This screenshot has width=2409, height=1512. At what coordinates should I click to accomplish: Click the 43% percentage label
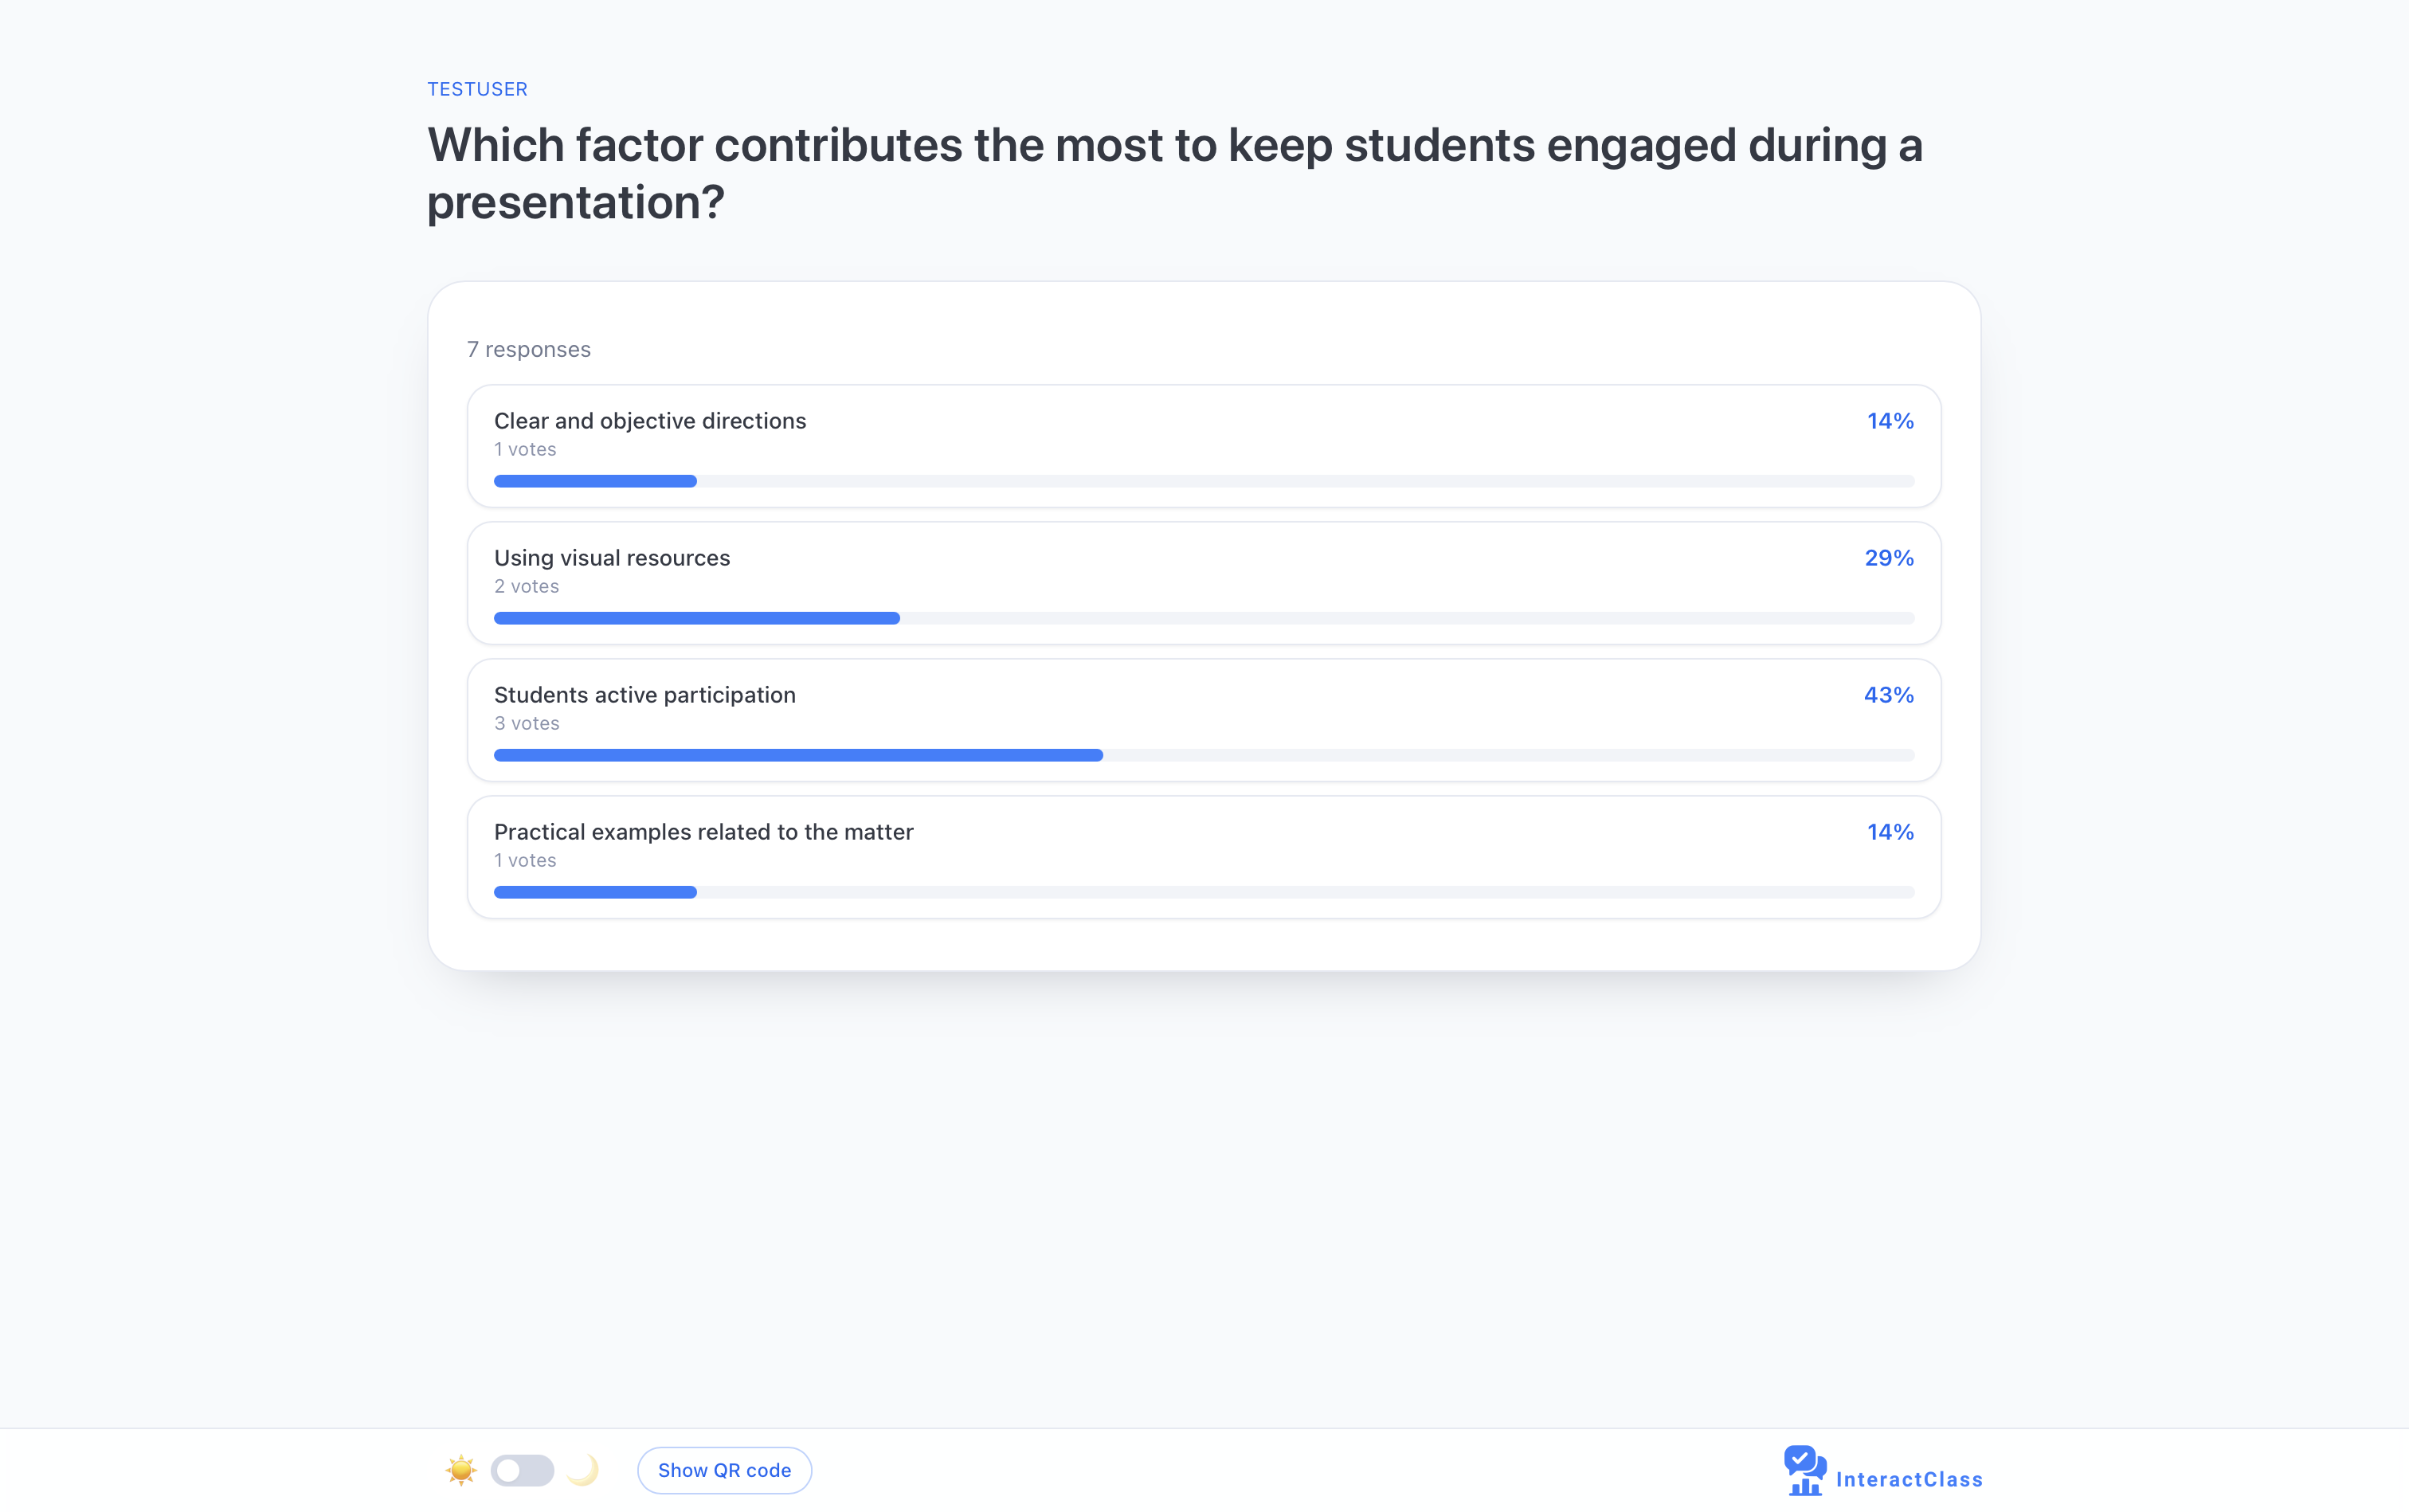coord(1888,695)
